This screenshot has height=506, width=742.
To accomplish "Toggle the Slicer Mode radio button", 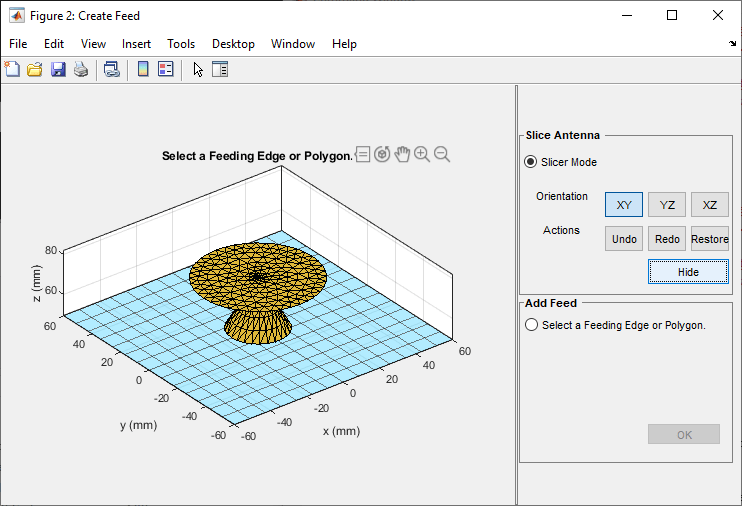I will [x=531, y=162].
